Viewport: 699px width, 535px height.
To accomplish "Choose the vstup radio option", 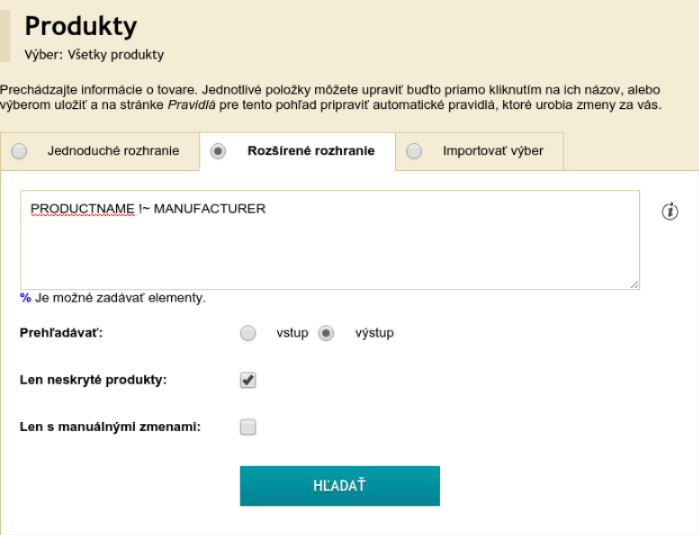I will [248, 333].
